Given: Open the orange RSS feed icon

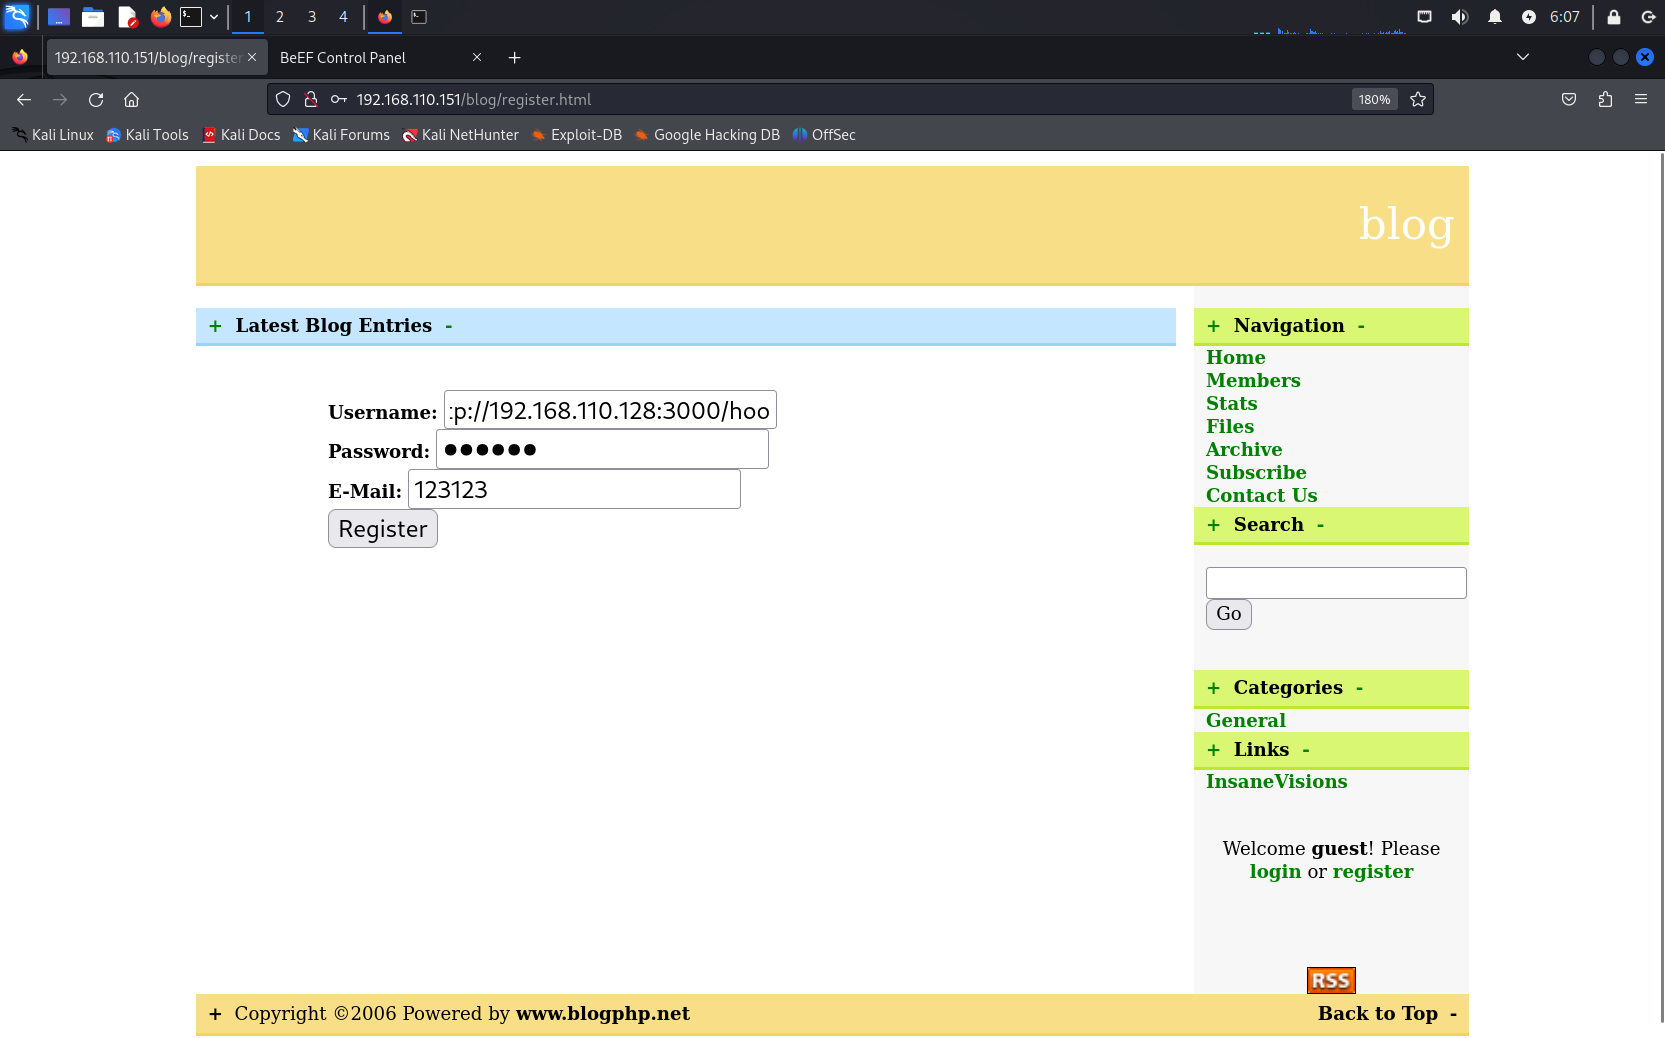Looking at the screenshot, I should (x=1331, y=980).
